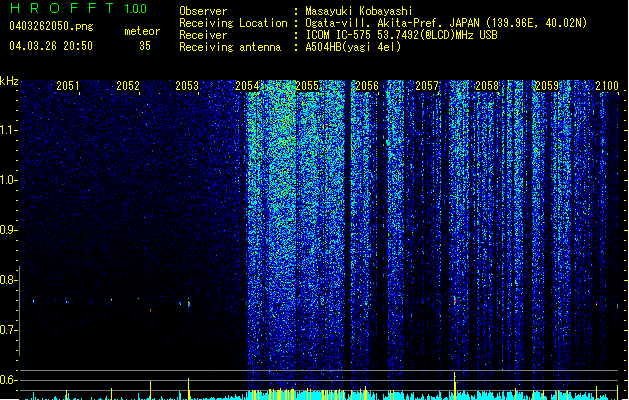Click the 2052 time marker
Screen dimensions: 629x400
click(x=128, y=85)
